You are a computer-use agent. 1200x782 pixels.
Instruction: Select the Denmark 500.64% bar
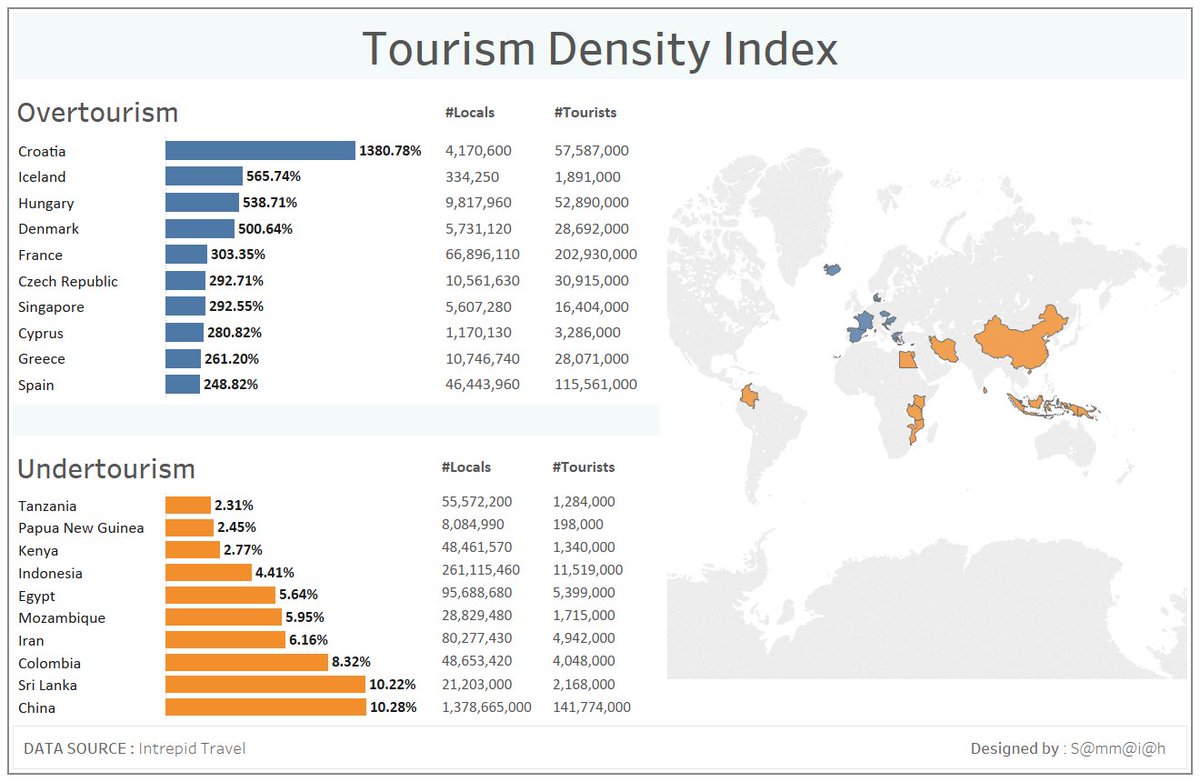[x=199, y=228]
